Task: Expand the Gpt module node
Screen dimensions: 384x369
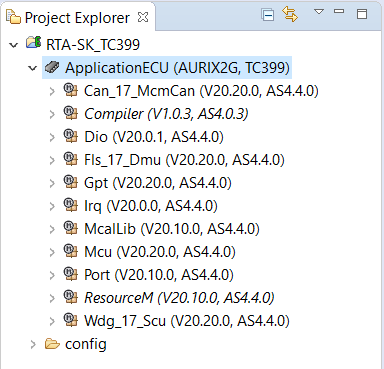Action: pos(52,184)
